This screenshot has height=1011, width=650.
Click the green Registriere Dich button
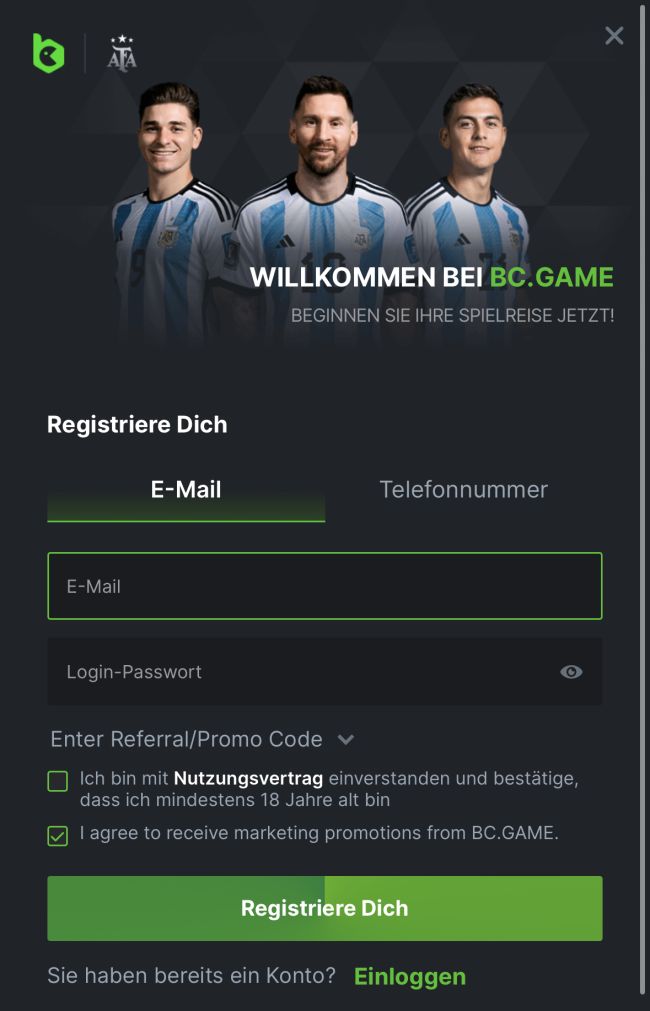pos(324,908)
